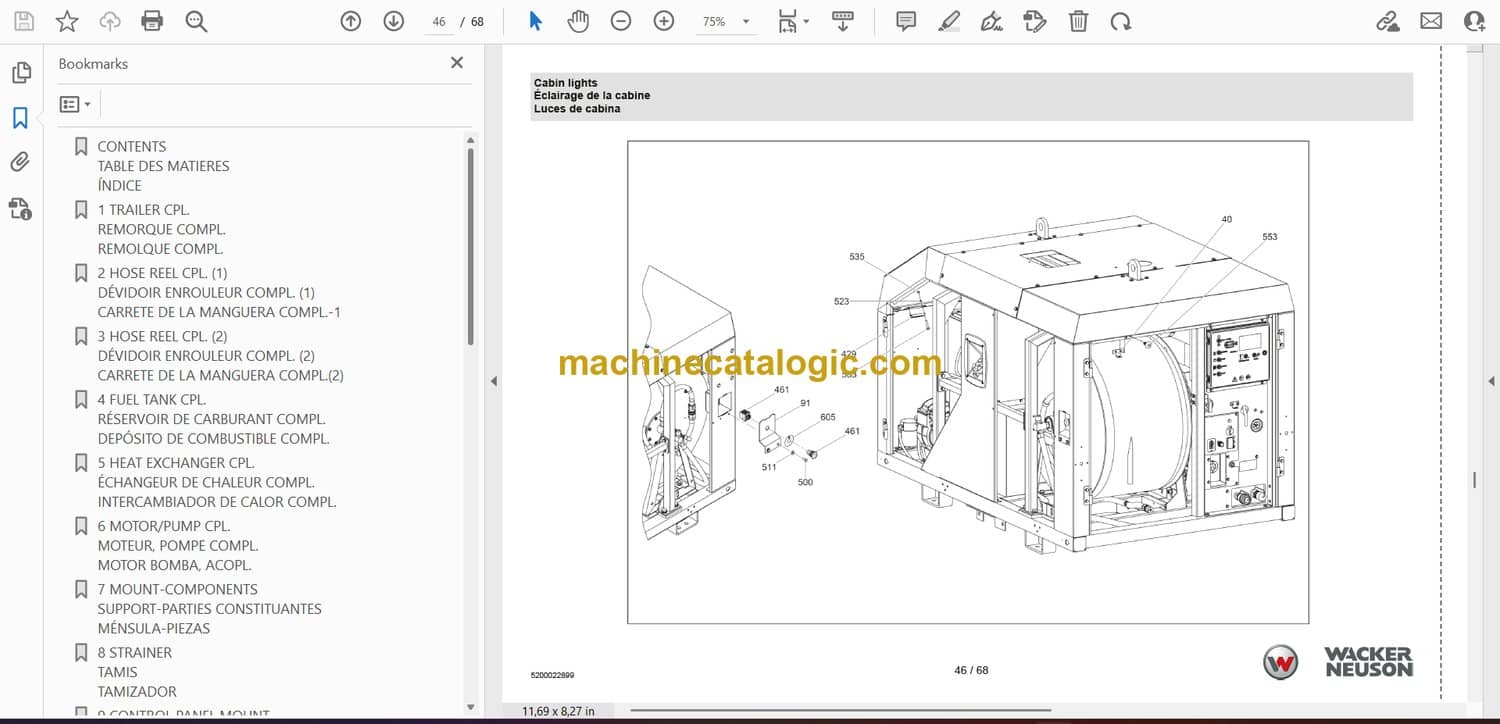Image resolution: width=1500 pixels, height=724 pixels.
Task: Delete with the trash icon
Action: (1078, 21)
